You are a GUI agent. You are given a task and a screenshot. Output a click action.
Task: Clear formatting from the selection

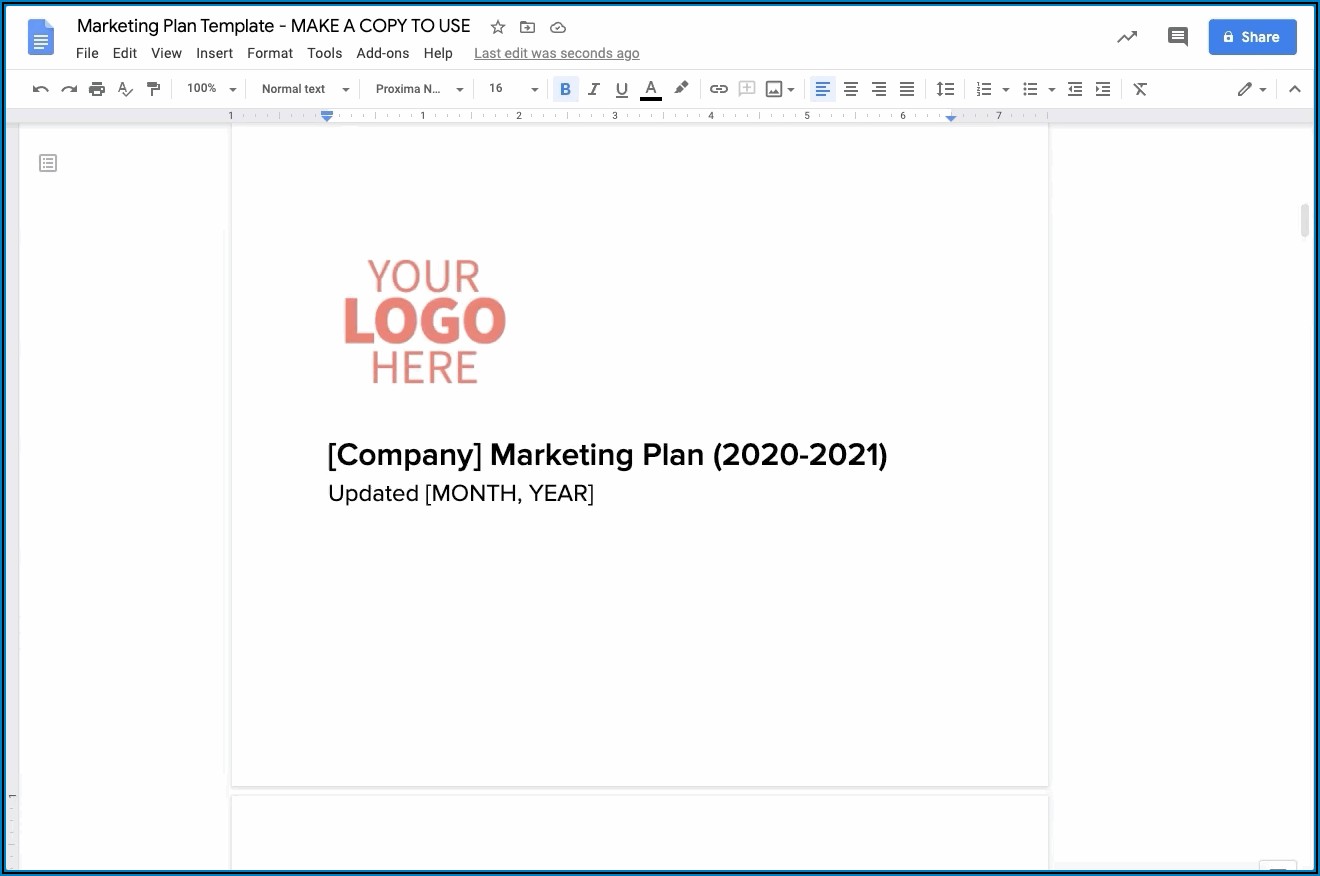coord(1140,89)
